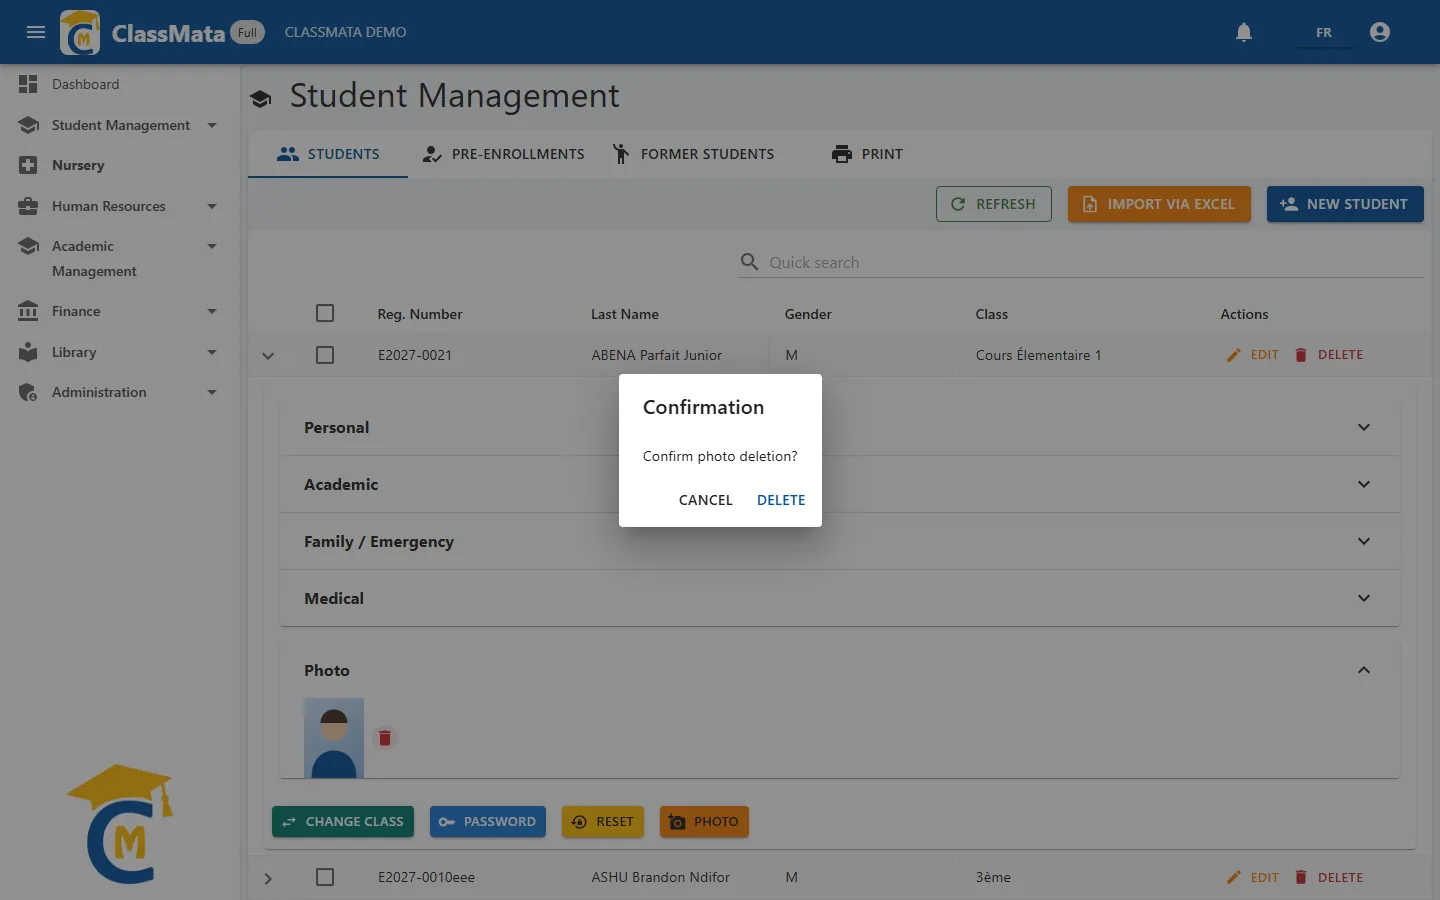Open the Print tab
This screenshot has height=900, width=1440.
(867, 154)
